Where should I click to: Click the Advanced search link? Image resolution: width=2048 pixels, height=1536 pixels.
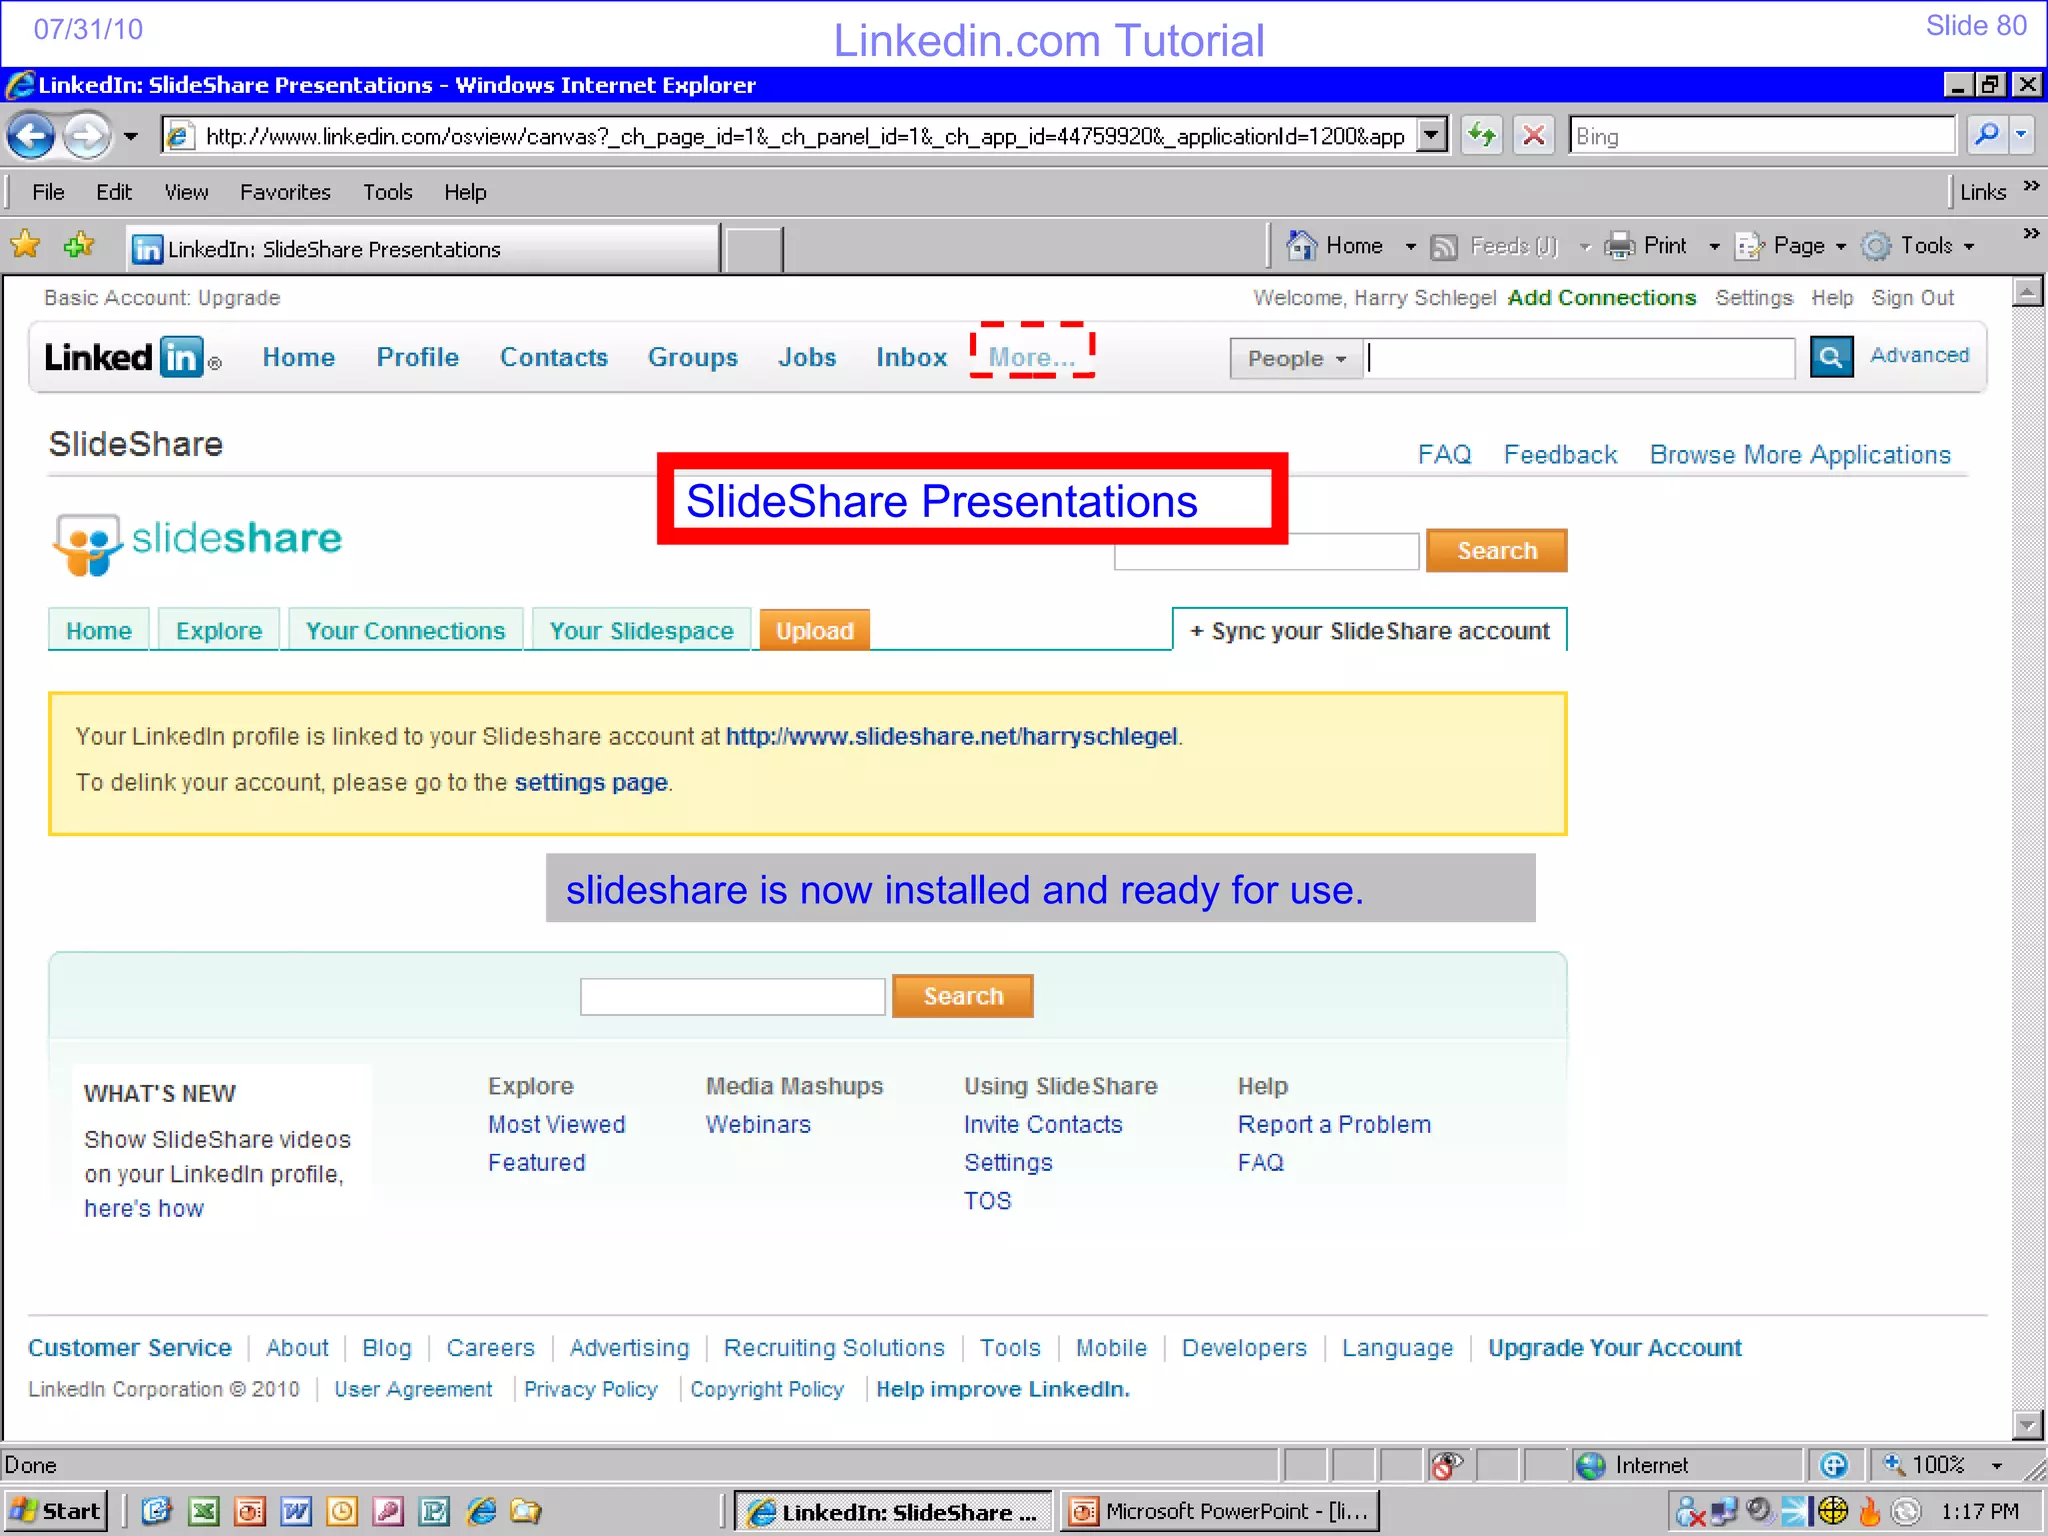(1919, 355)
